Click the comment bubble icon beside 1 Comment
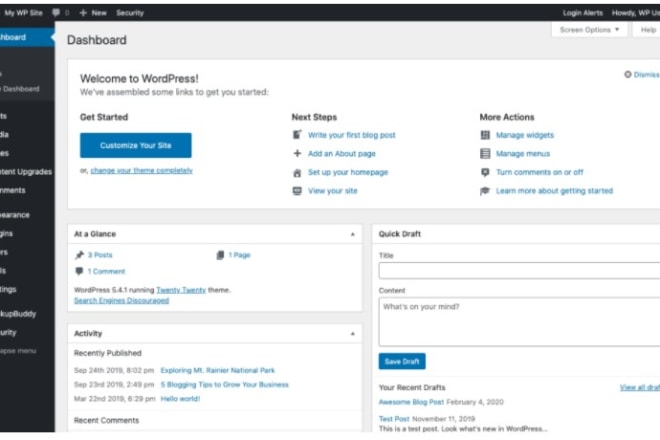Image resolution: width=660 pixels, height=440 pixels. point(79,271)
